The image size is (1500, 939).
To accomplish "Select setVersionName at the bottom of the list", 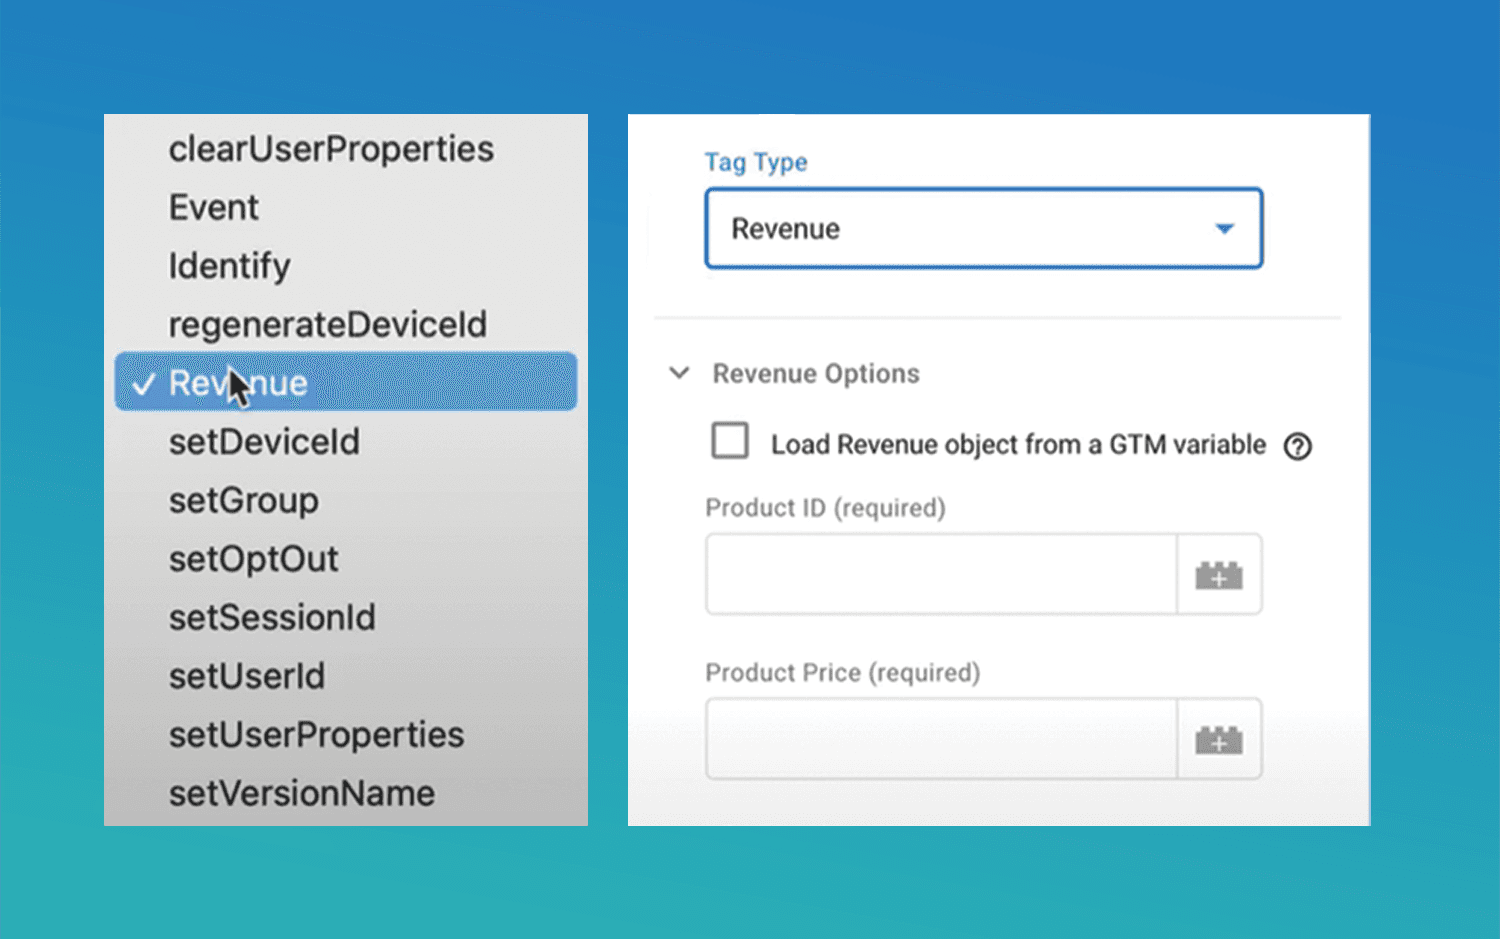I will pos(301,792).
